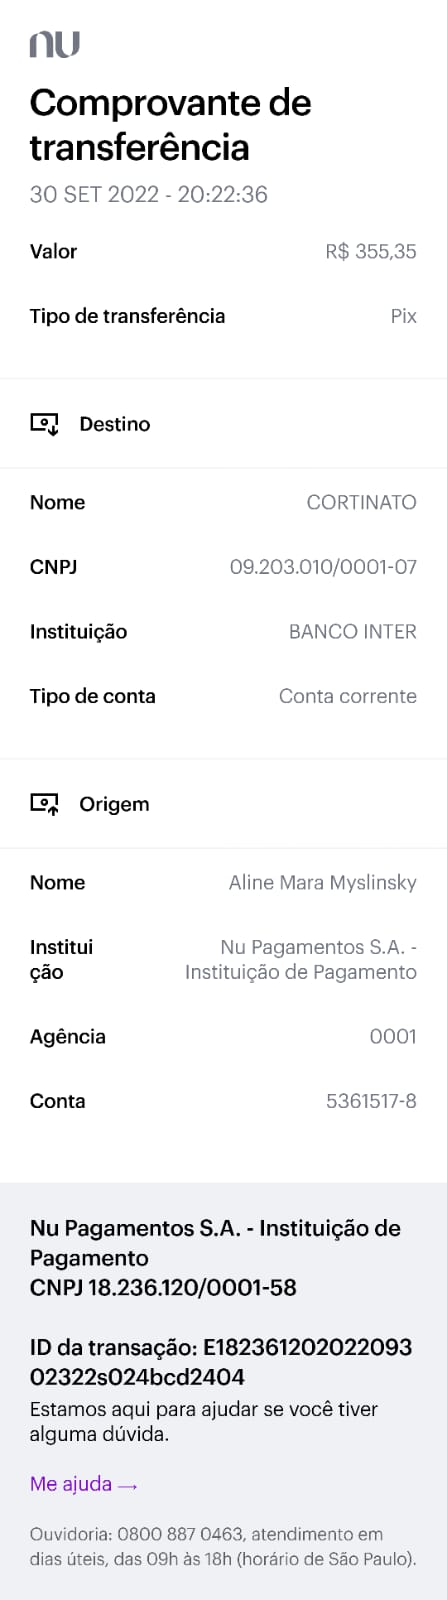Click the transfer value R$ 355,35
Screen dimensions: 447x1600
click(371, 252)
